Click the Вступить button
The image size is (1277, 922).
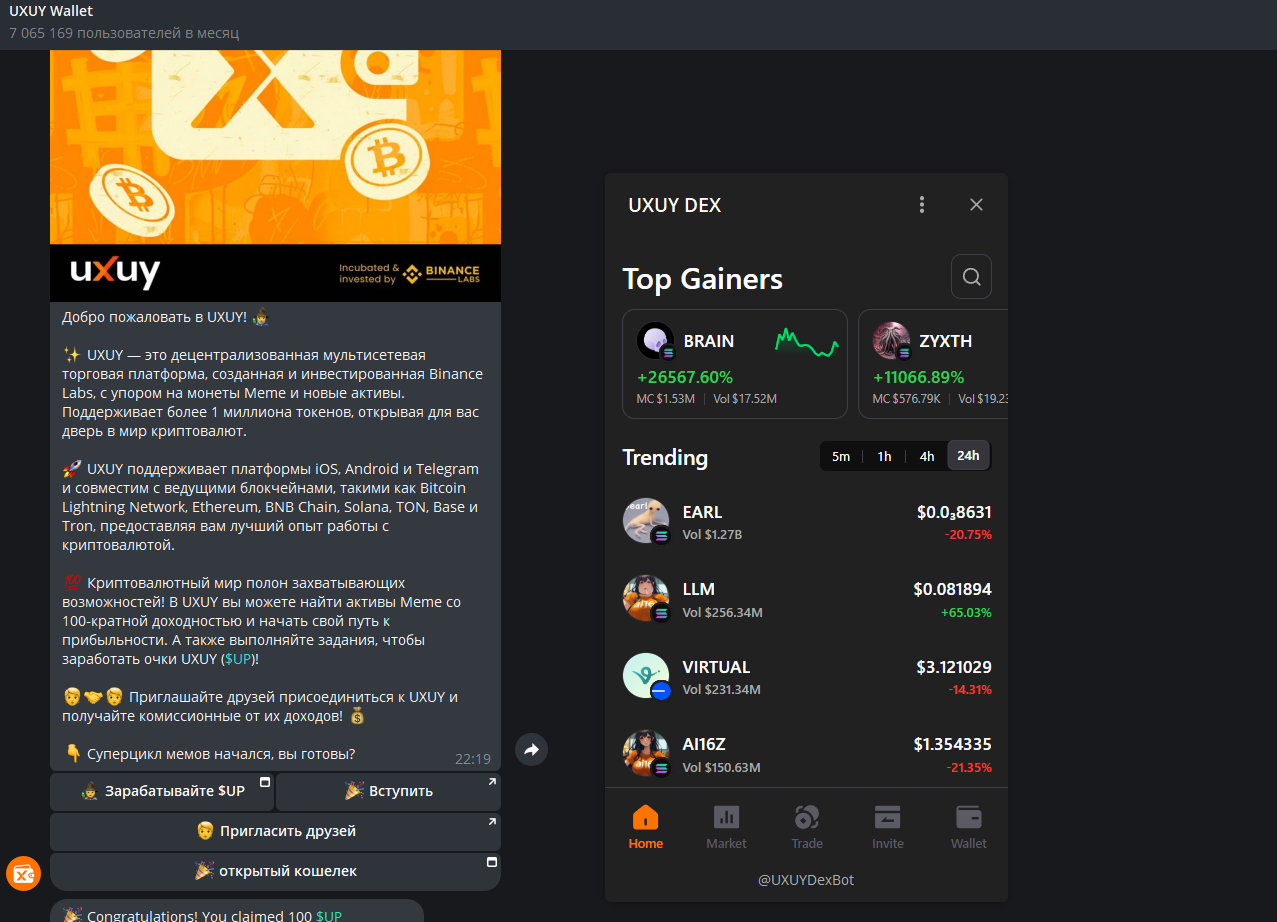coord(388,791)
